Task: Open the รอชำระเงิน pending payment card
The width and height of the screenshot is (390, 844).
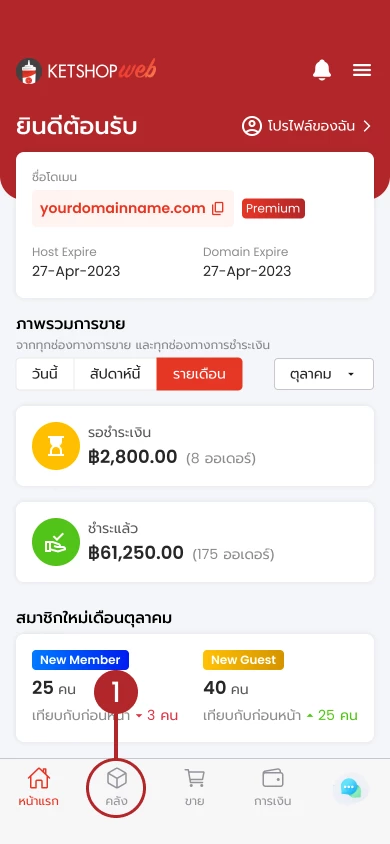Action: point(195,446)
